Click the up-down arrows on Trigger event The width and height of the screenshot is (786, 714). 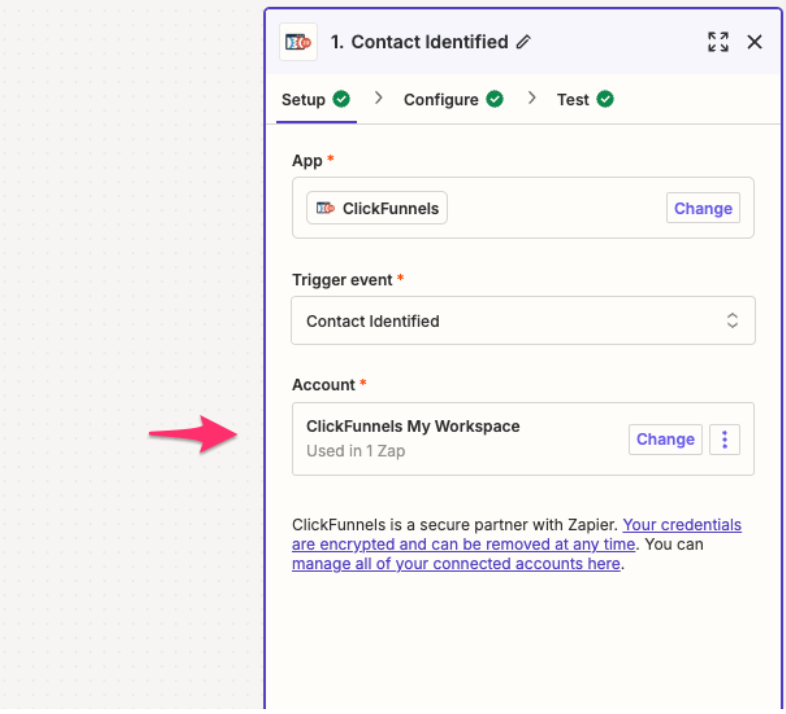(x=732, y=321)
